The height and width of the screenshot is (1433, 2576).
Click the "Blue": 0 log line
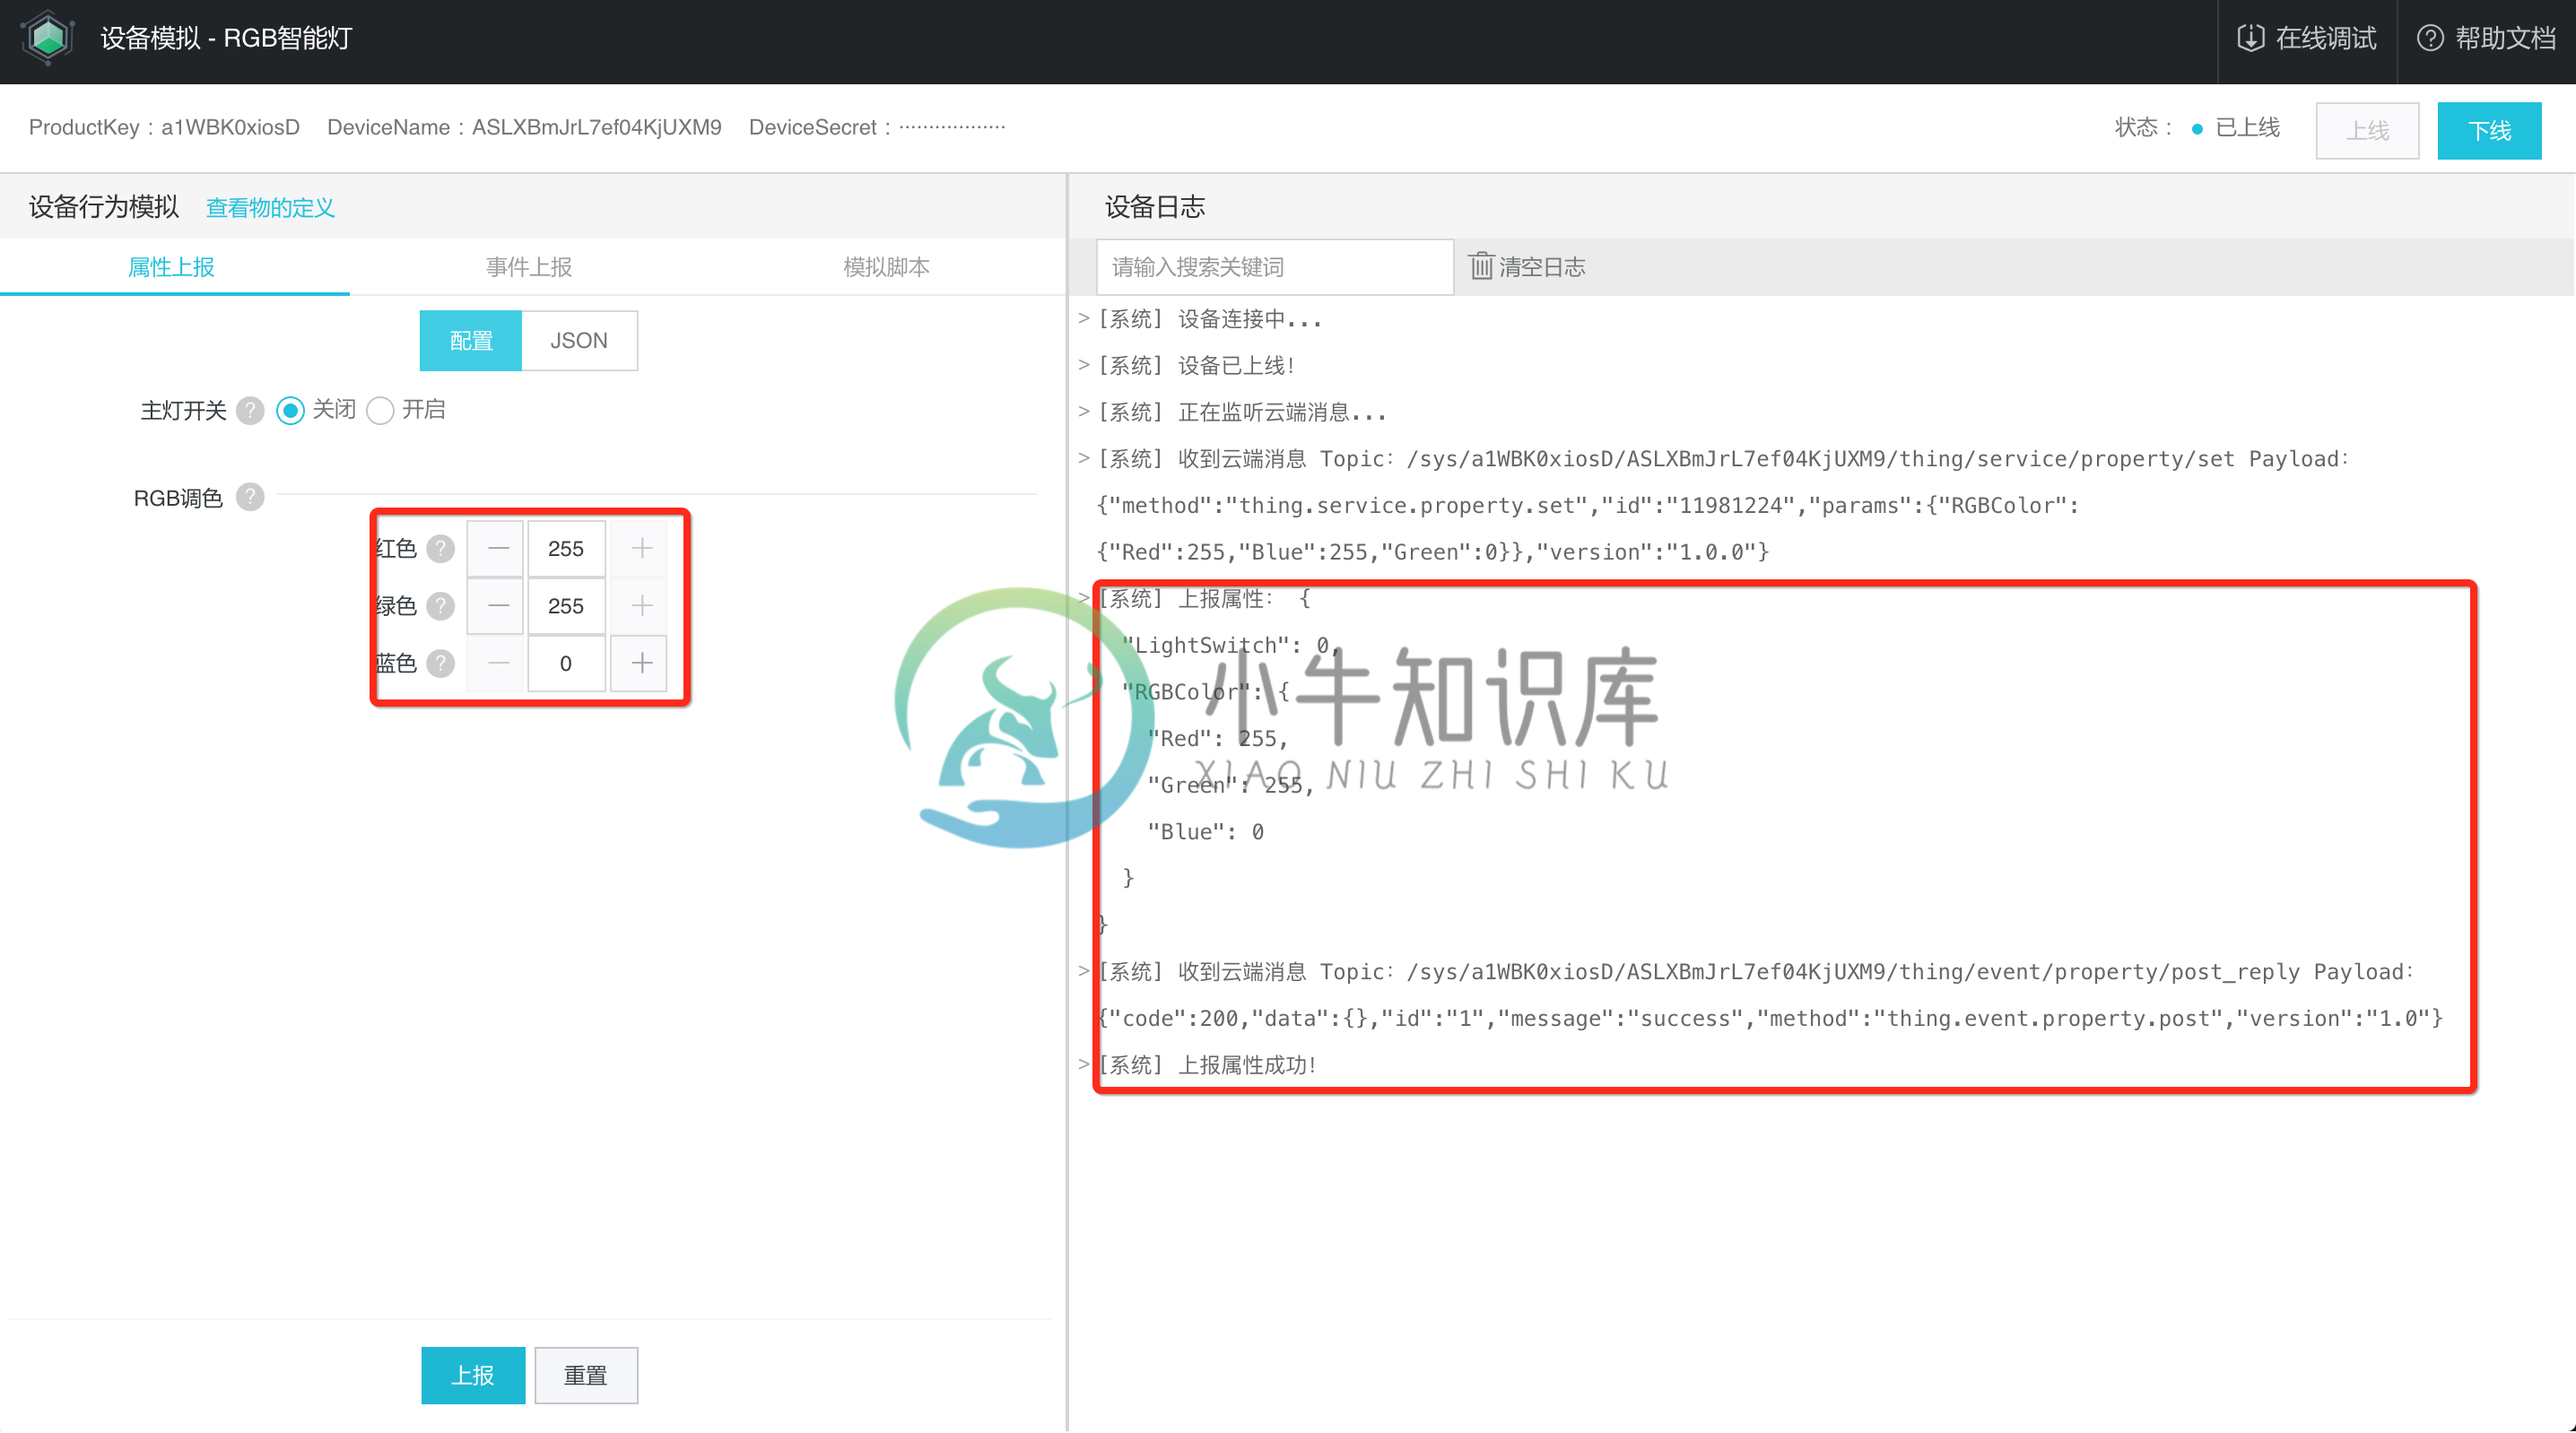1205,832
